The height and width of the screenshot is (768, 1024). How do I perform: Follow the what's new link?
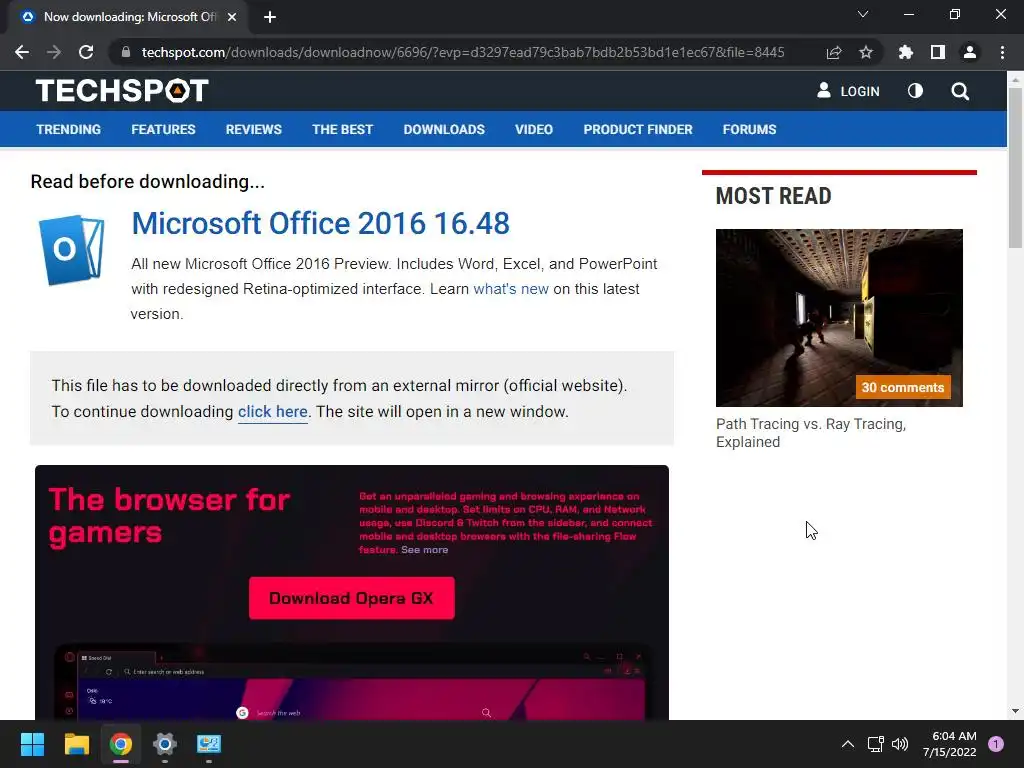click(511, 289)
